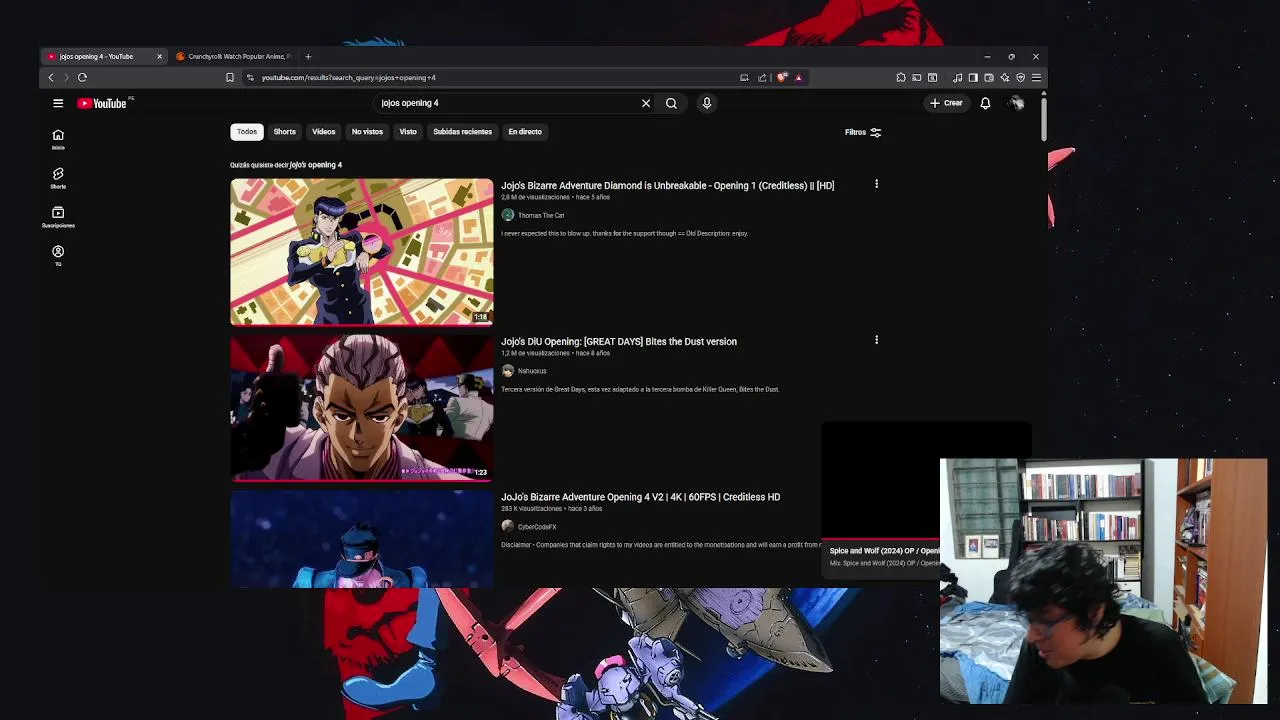
Task: Select the Todos filter chip
Action: [x=247, y=132]
